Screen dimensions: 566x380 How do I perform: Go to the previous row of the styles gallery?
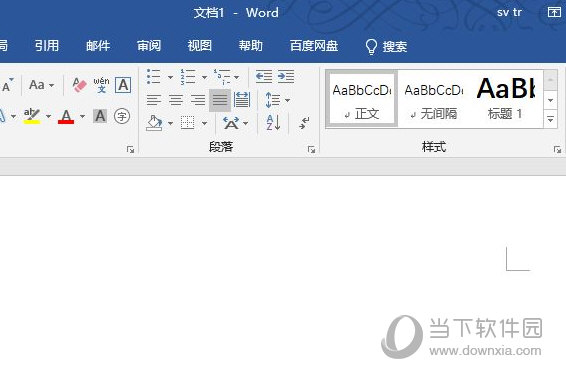tap(550, 80)
